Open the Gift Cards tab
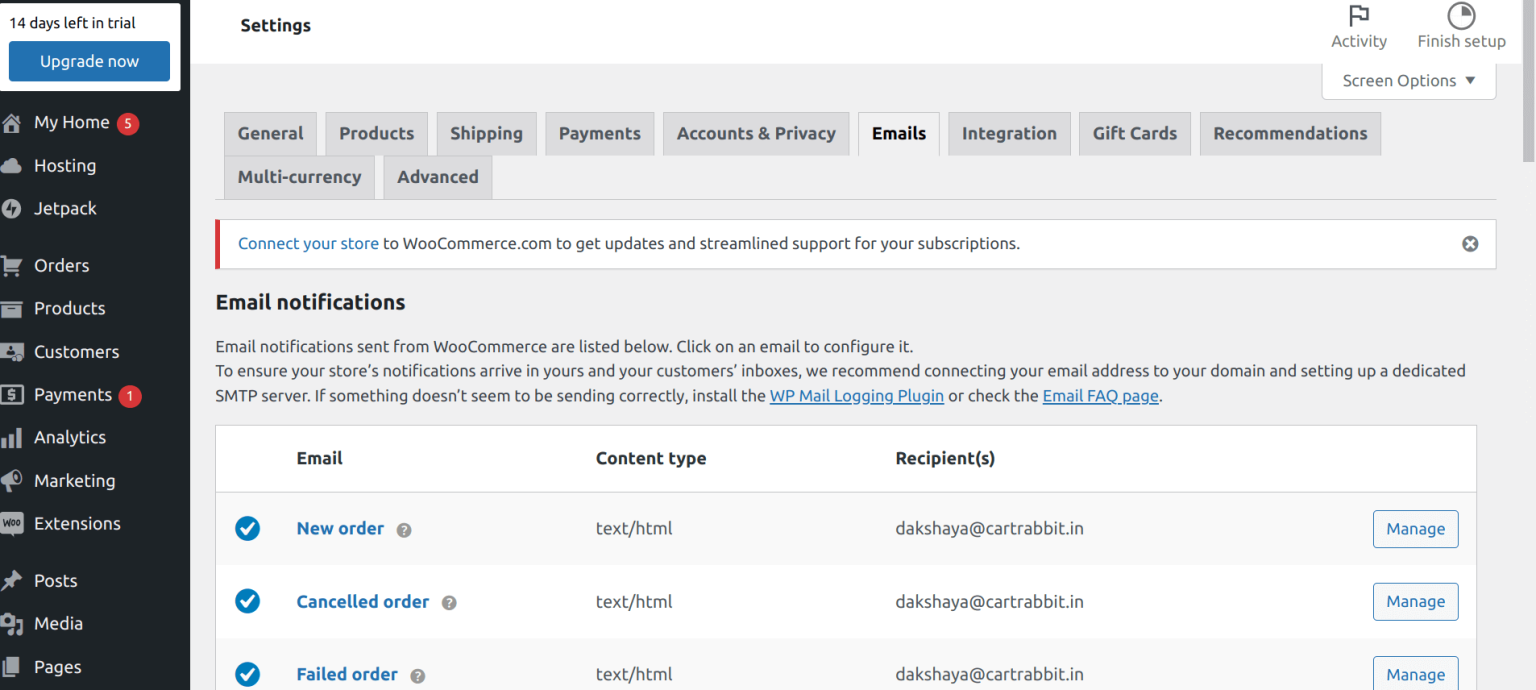This screenshot has width=1536, height=690. point(1134,133)
